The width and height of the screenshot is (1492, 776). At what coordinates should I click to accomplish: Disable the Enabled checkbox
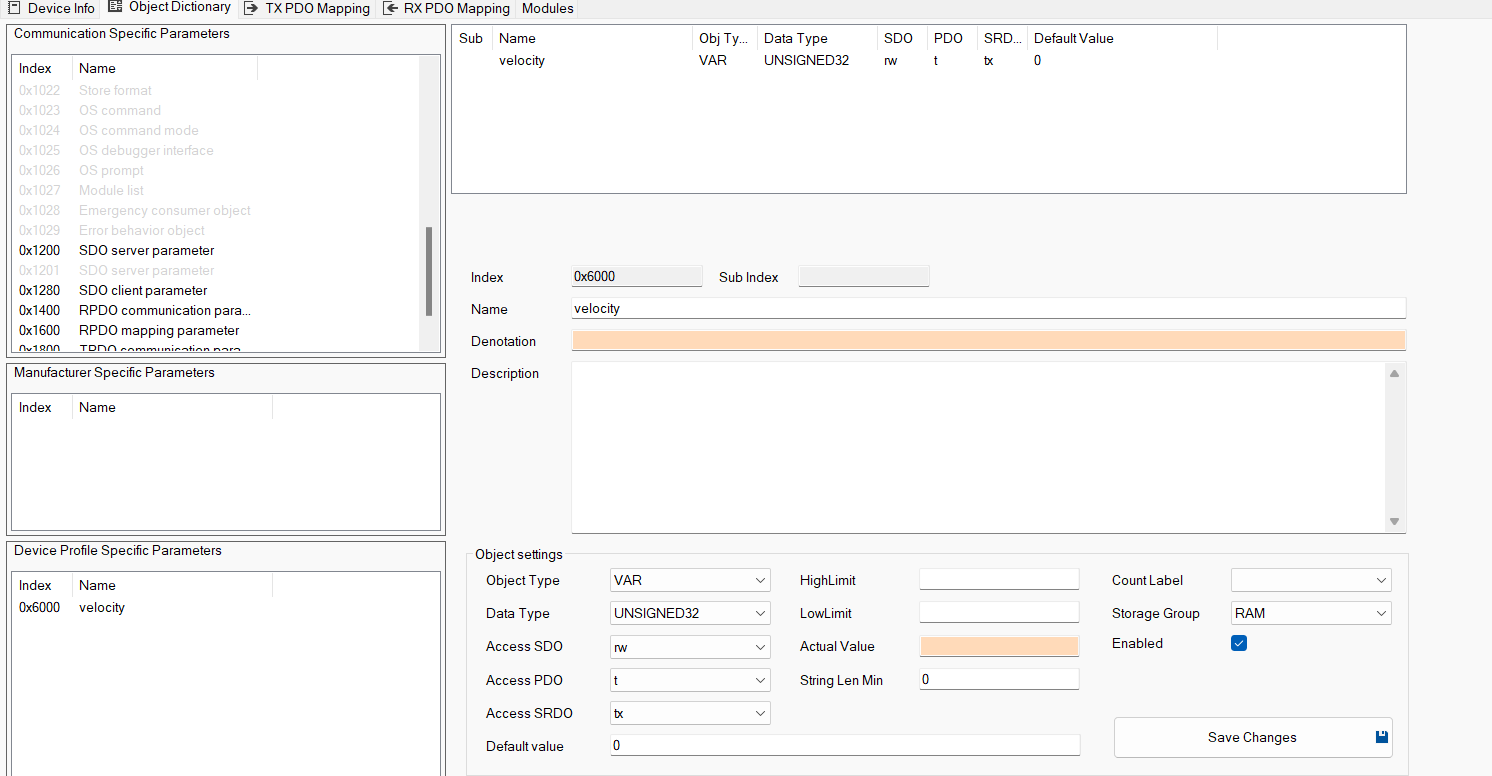(1239, 643)
